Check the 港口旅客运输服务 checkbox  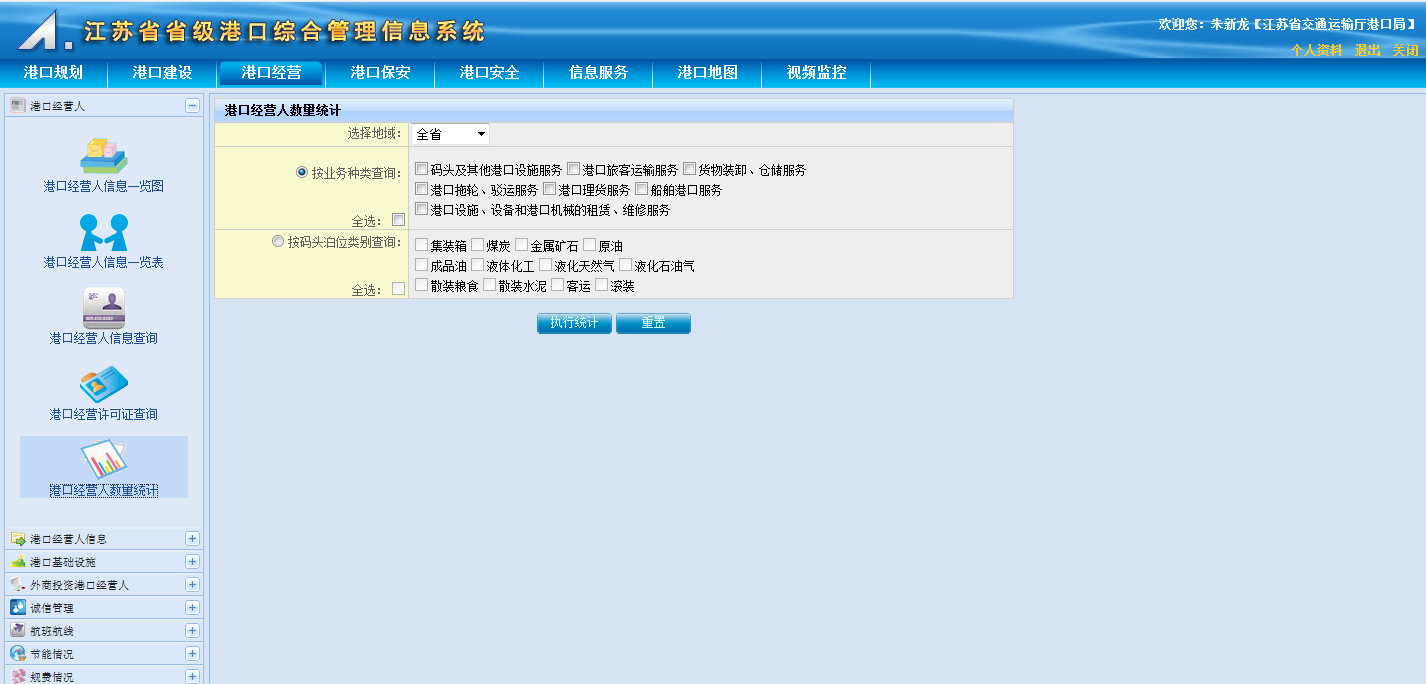[573, 169]
